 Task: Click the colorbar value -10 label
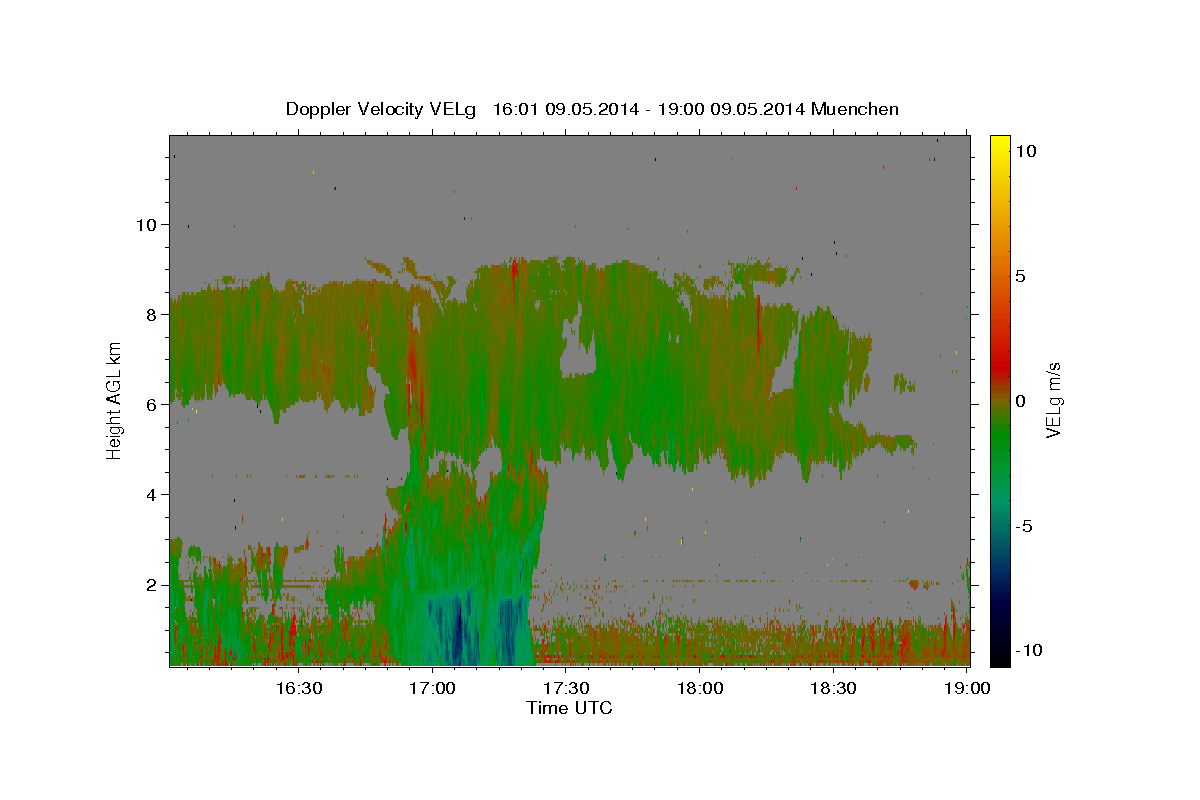point(1028,650)
